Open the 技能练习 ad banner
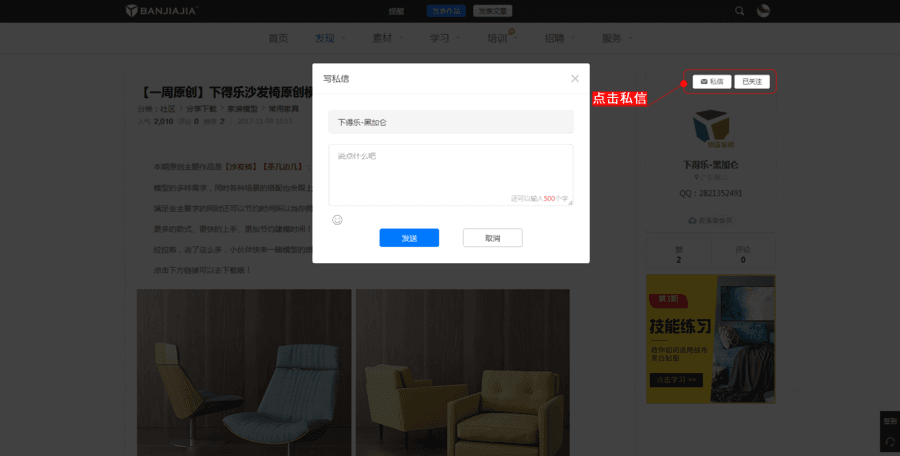Image resolution: width=900 pixels, height=456 pixels. point(711,339)
